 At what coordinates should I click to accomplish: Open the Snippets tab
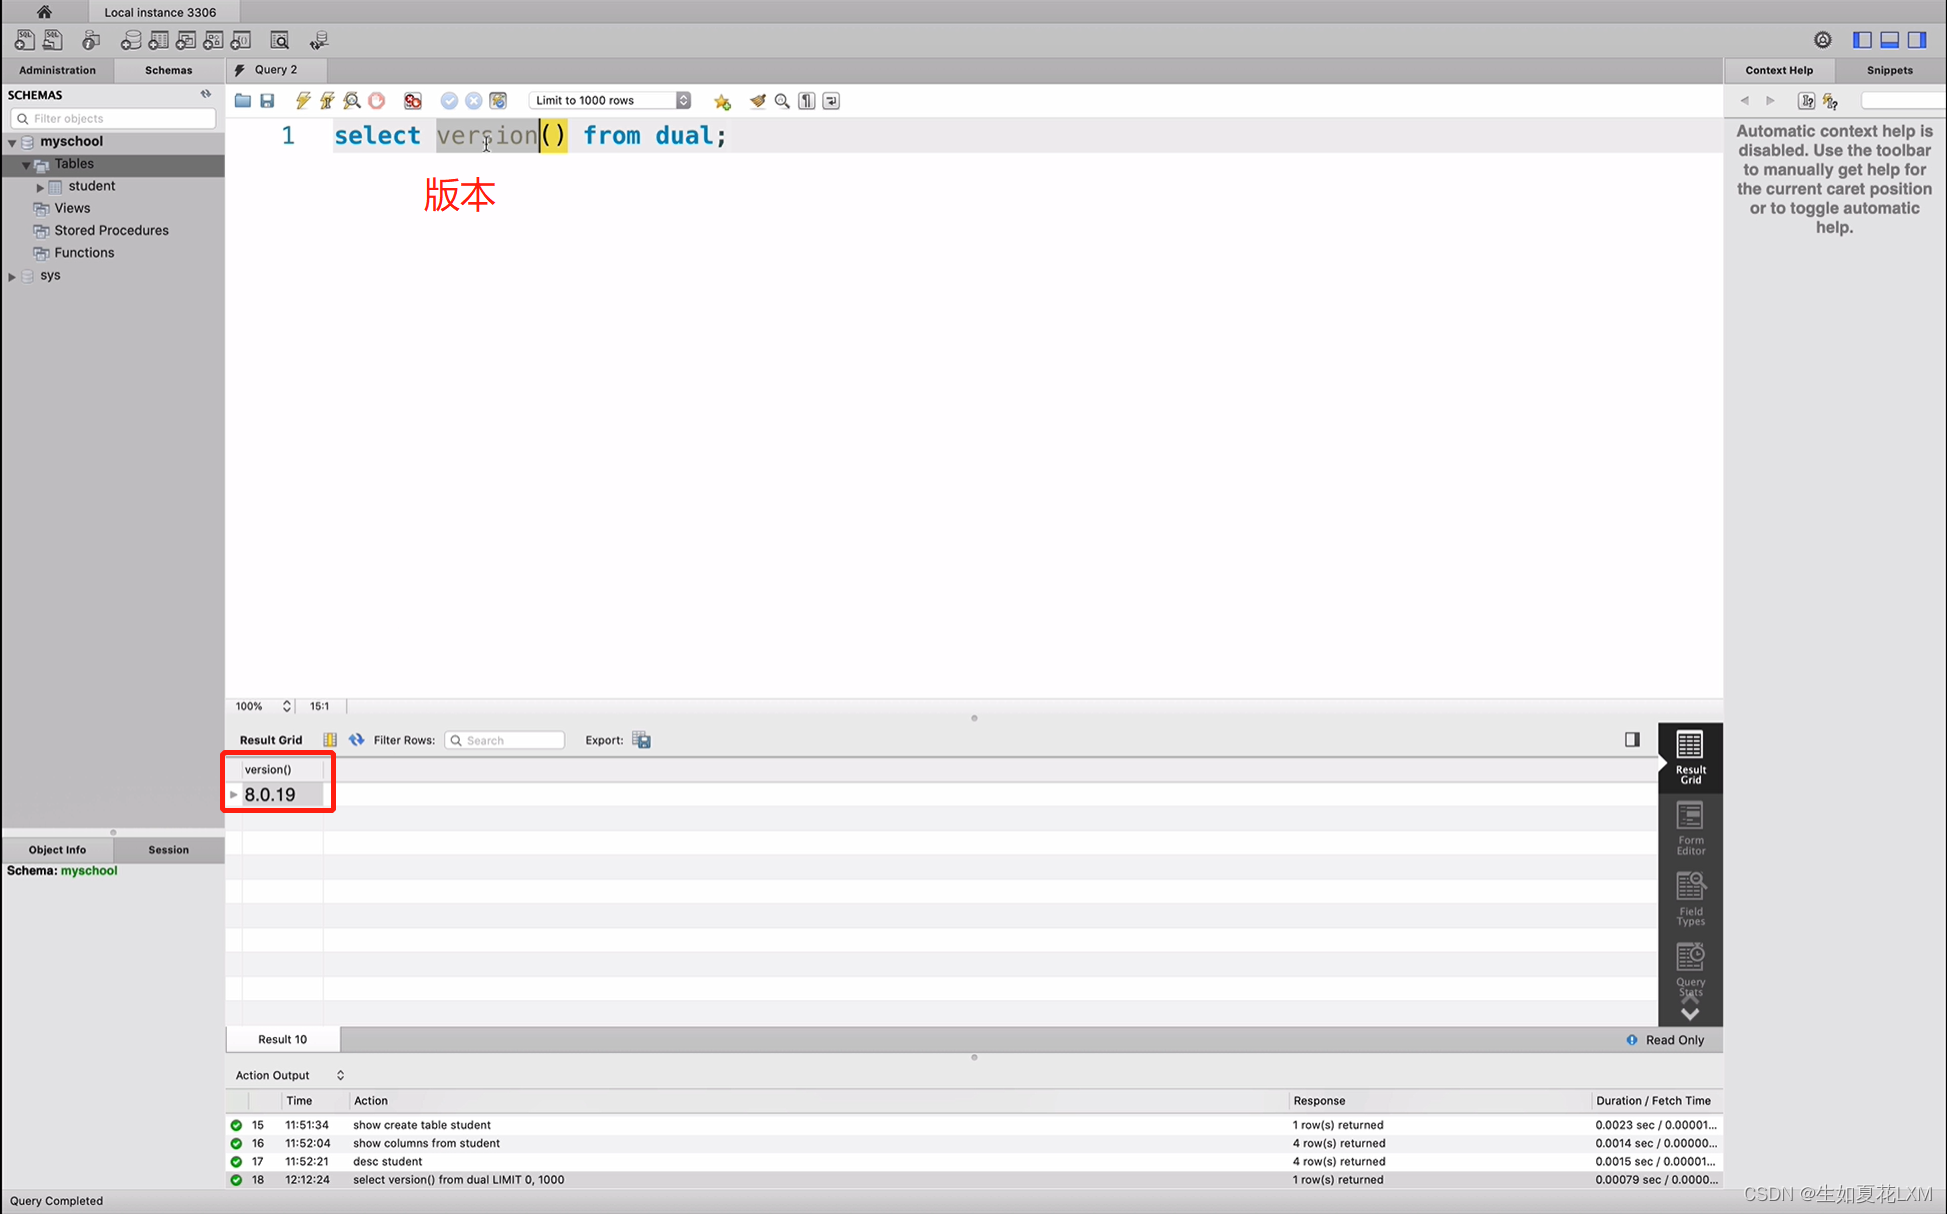(1889, 70)
